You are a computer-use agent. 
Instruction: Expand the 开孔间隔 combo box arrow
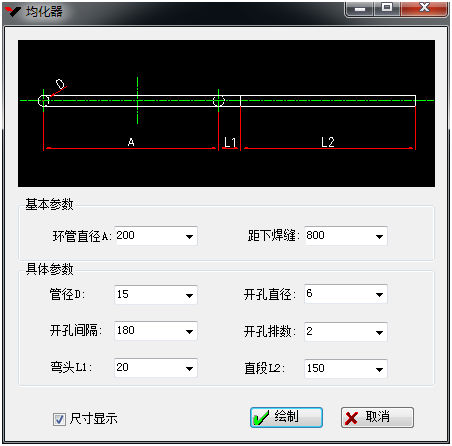tap(189, 331)
